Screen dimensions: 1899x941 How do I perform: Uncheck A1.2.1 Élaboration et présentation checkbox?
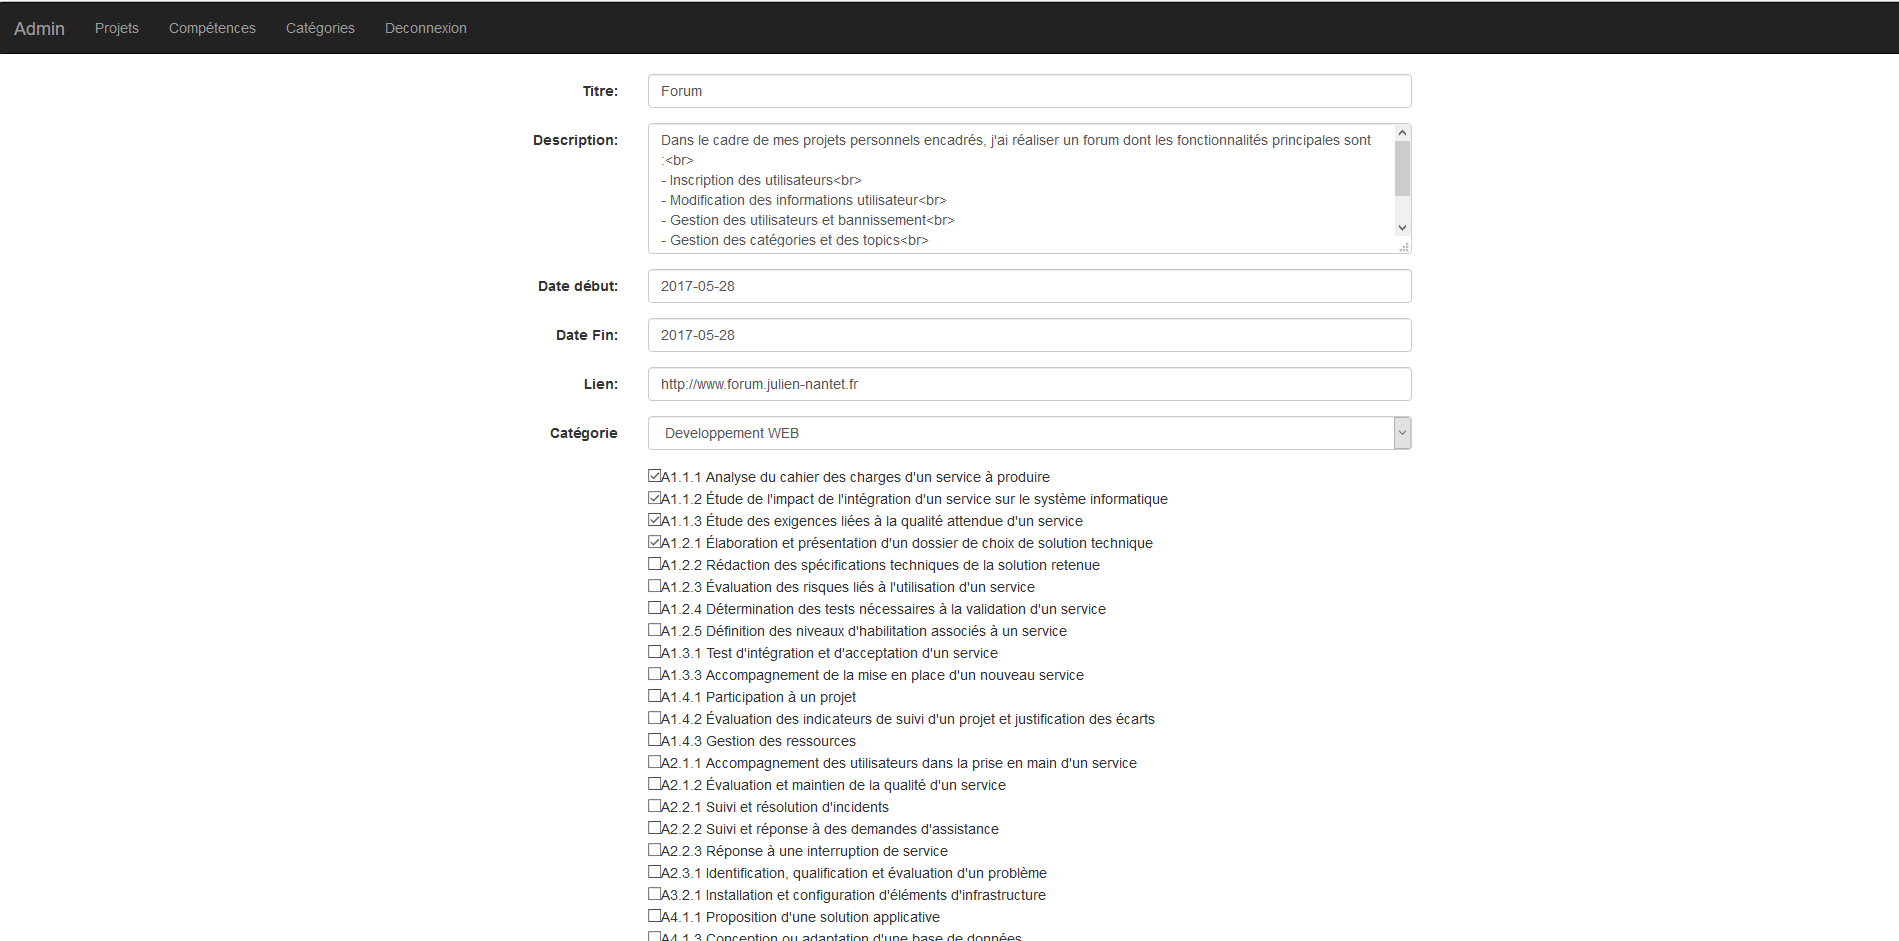(654, 542)
